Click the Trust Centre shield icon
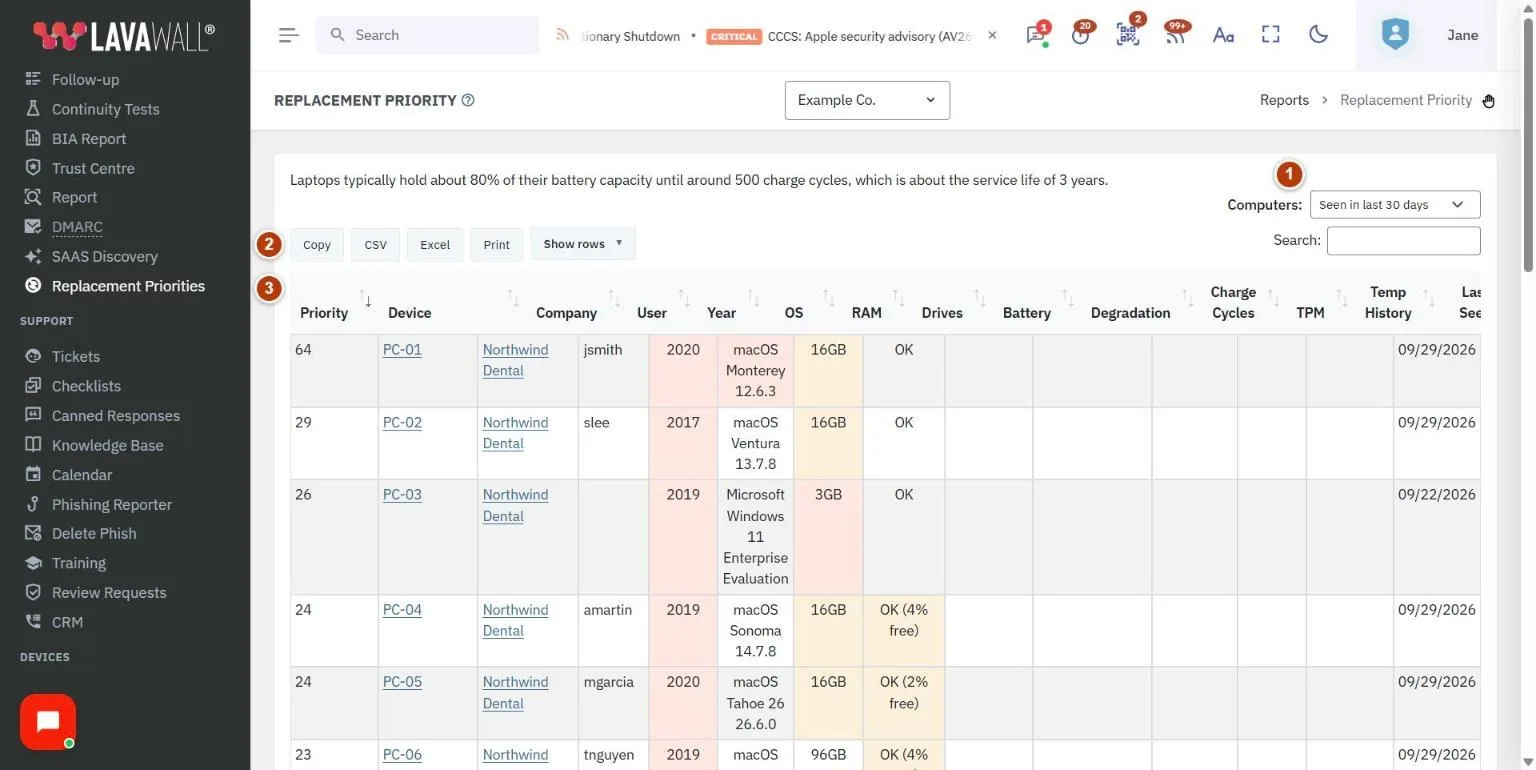The height and width of the screenshot is (770, 1536). 33,168
